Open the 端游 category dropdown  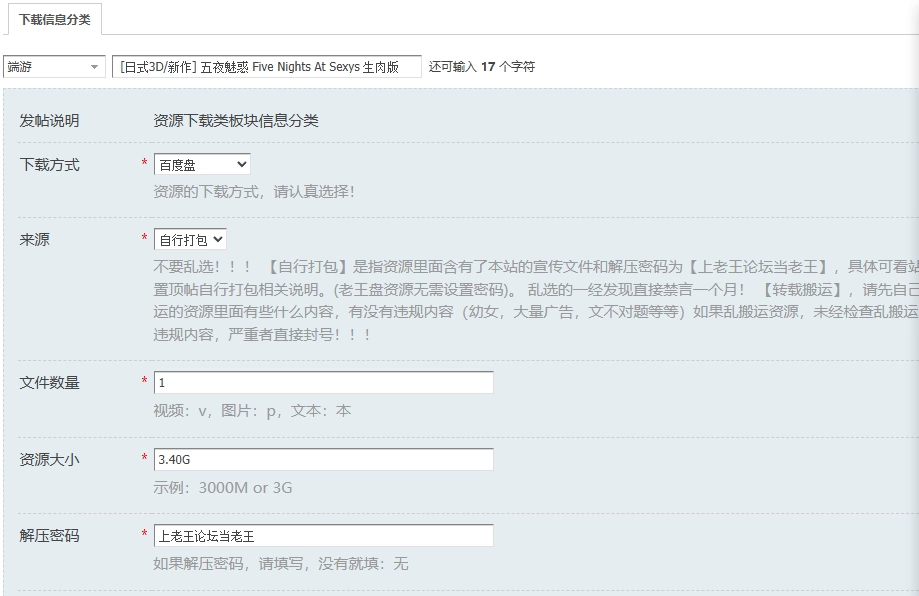pyautogui.click(x=54, y=67)
